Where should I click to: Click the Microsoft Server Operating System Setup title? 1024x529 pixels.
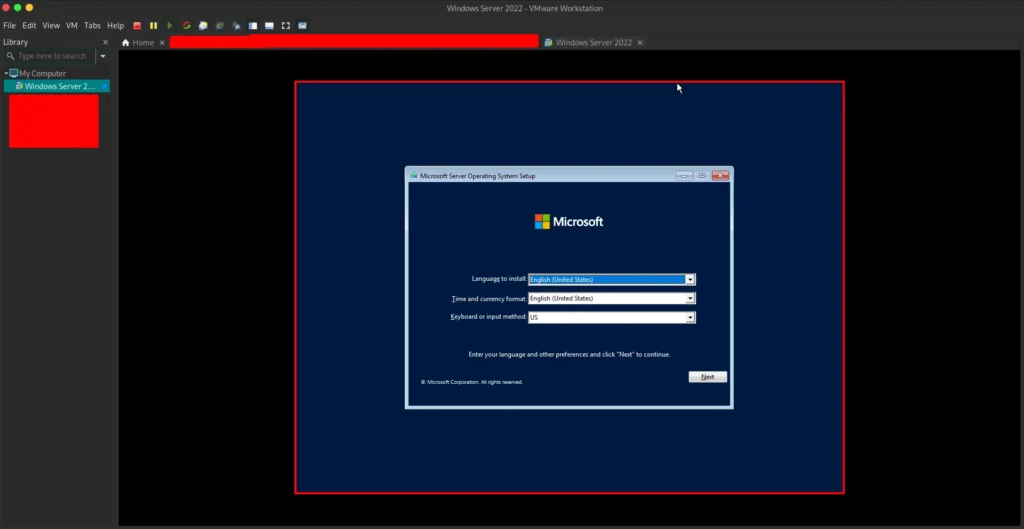tap(477, 176)
